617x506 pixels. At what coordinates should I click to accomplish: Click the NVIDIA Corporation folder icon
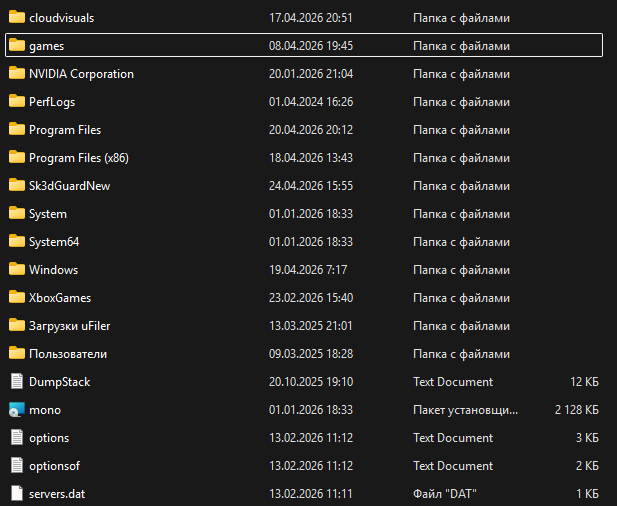pyautogui.click(x=16, y=74)
